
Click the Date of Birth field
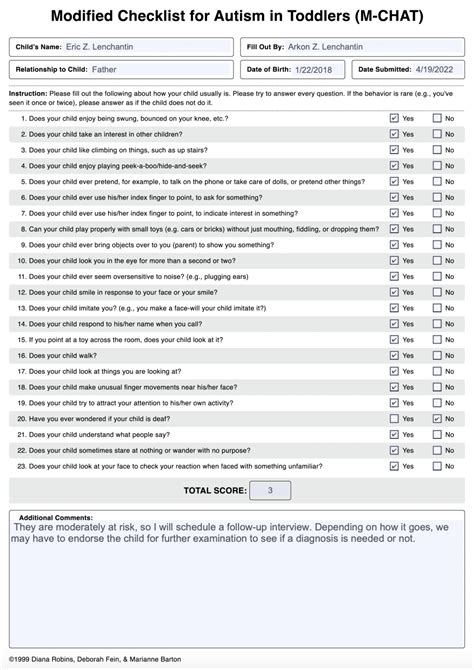click(x=318, y=70)
